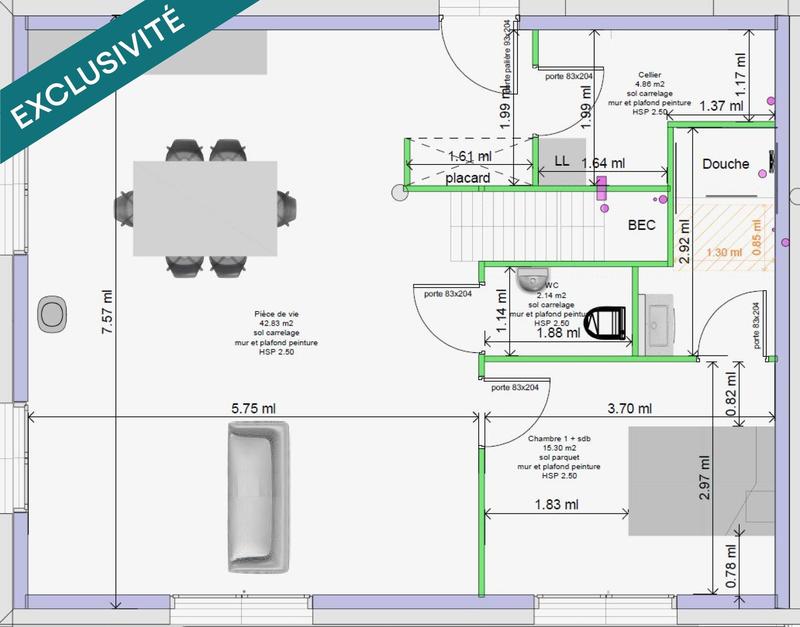Select the 3.70 ml width dimension
The width and height of the screenshot is (800, 627).
630,407
